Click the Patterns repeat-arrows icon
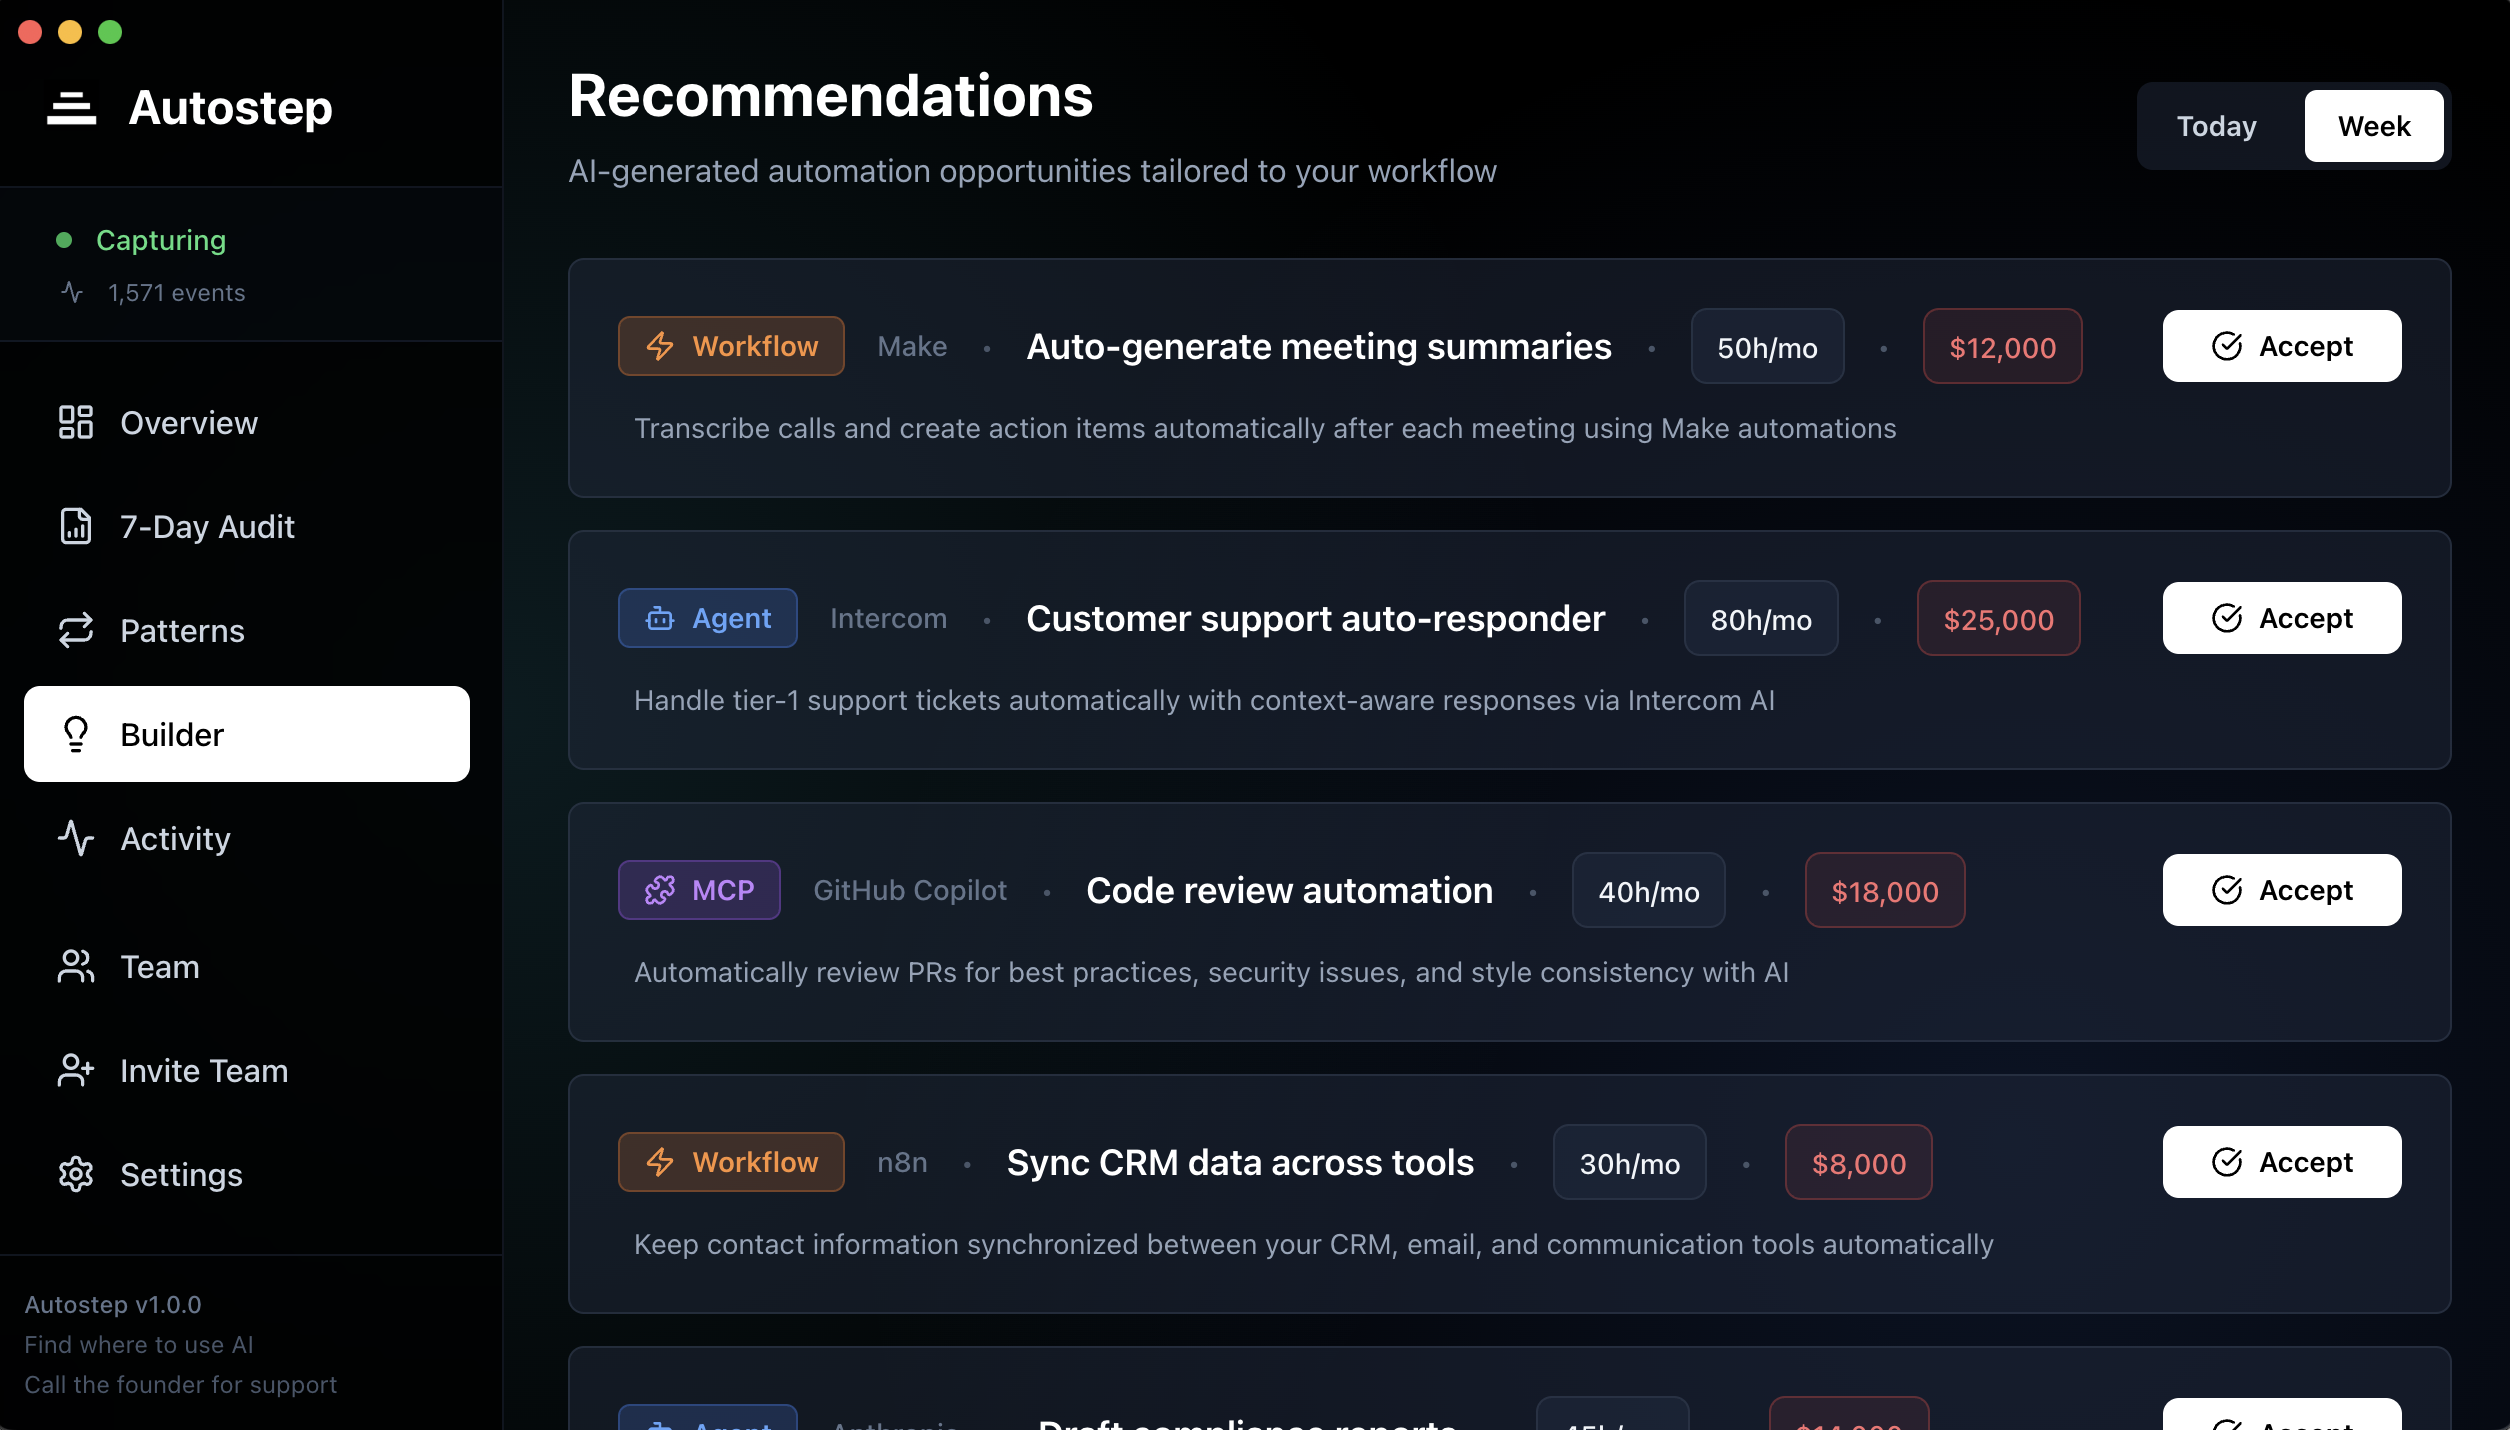 click(x=76, y=631)
